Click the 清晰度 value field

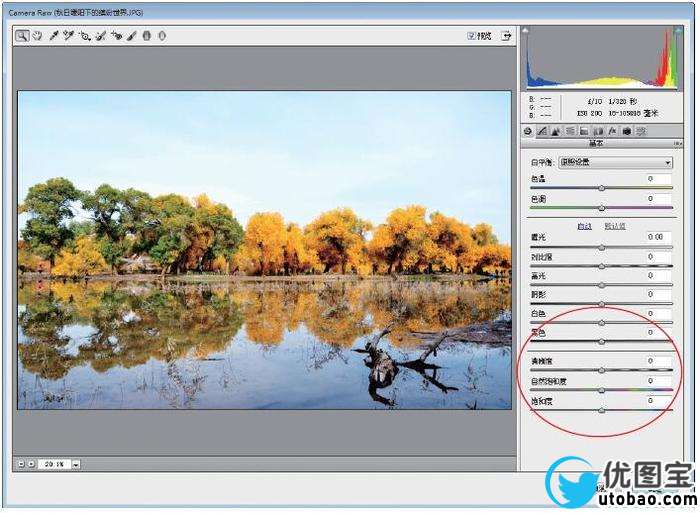pyautogui.click(x=657, y=360)
